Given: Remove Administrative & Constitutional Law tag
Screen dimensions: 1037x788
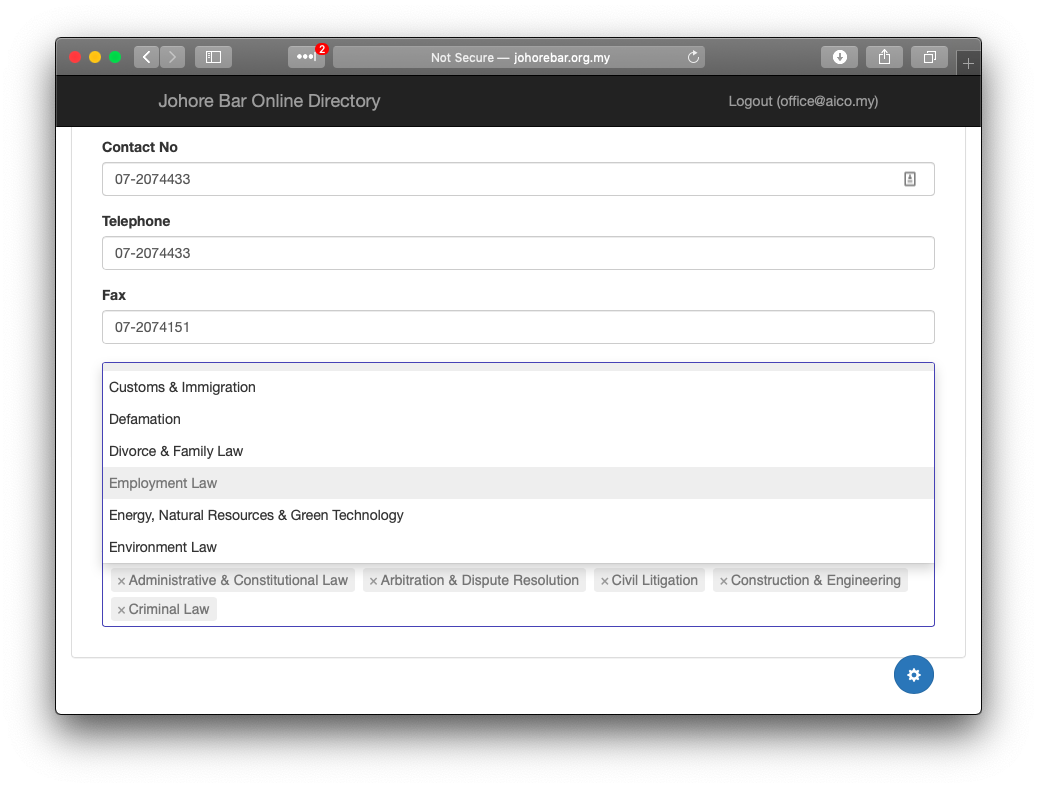Looking at the screenshot, I should pyautogui.click(x=121, y=581).
